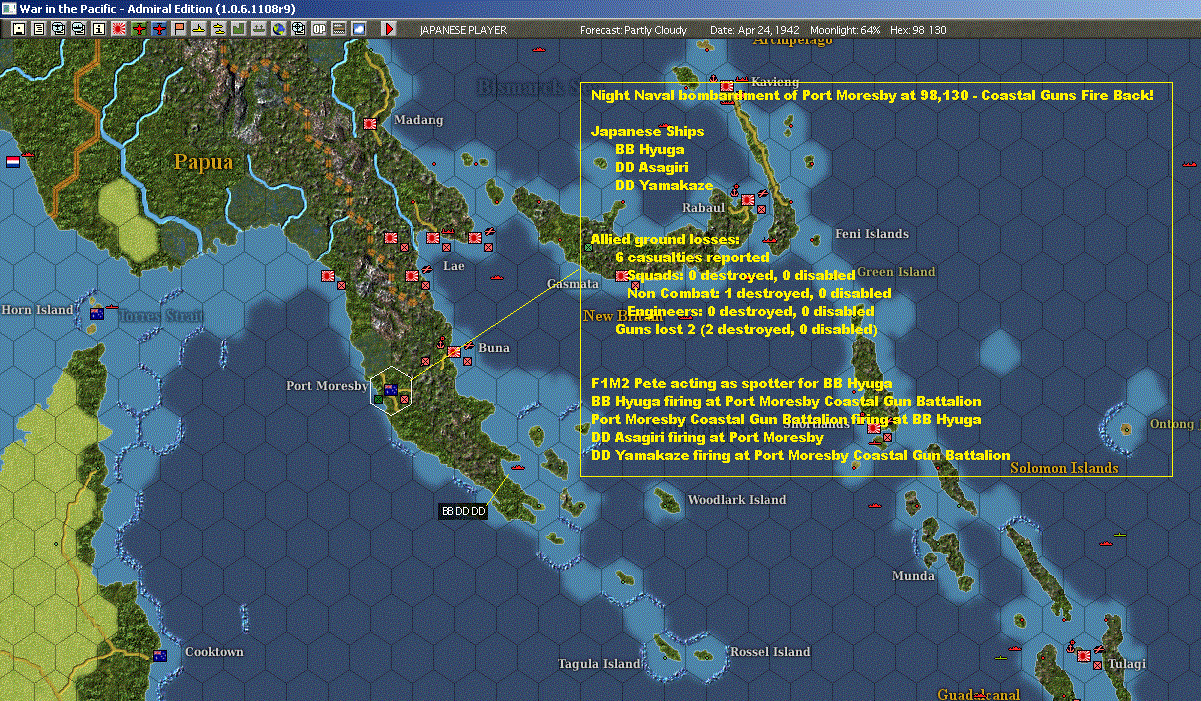Image resolution: width=1201 pixels, height=701 pixels.
Task: Click the single yellow ship toolbar icon
Action: (199, 30)
